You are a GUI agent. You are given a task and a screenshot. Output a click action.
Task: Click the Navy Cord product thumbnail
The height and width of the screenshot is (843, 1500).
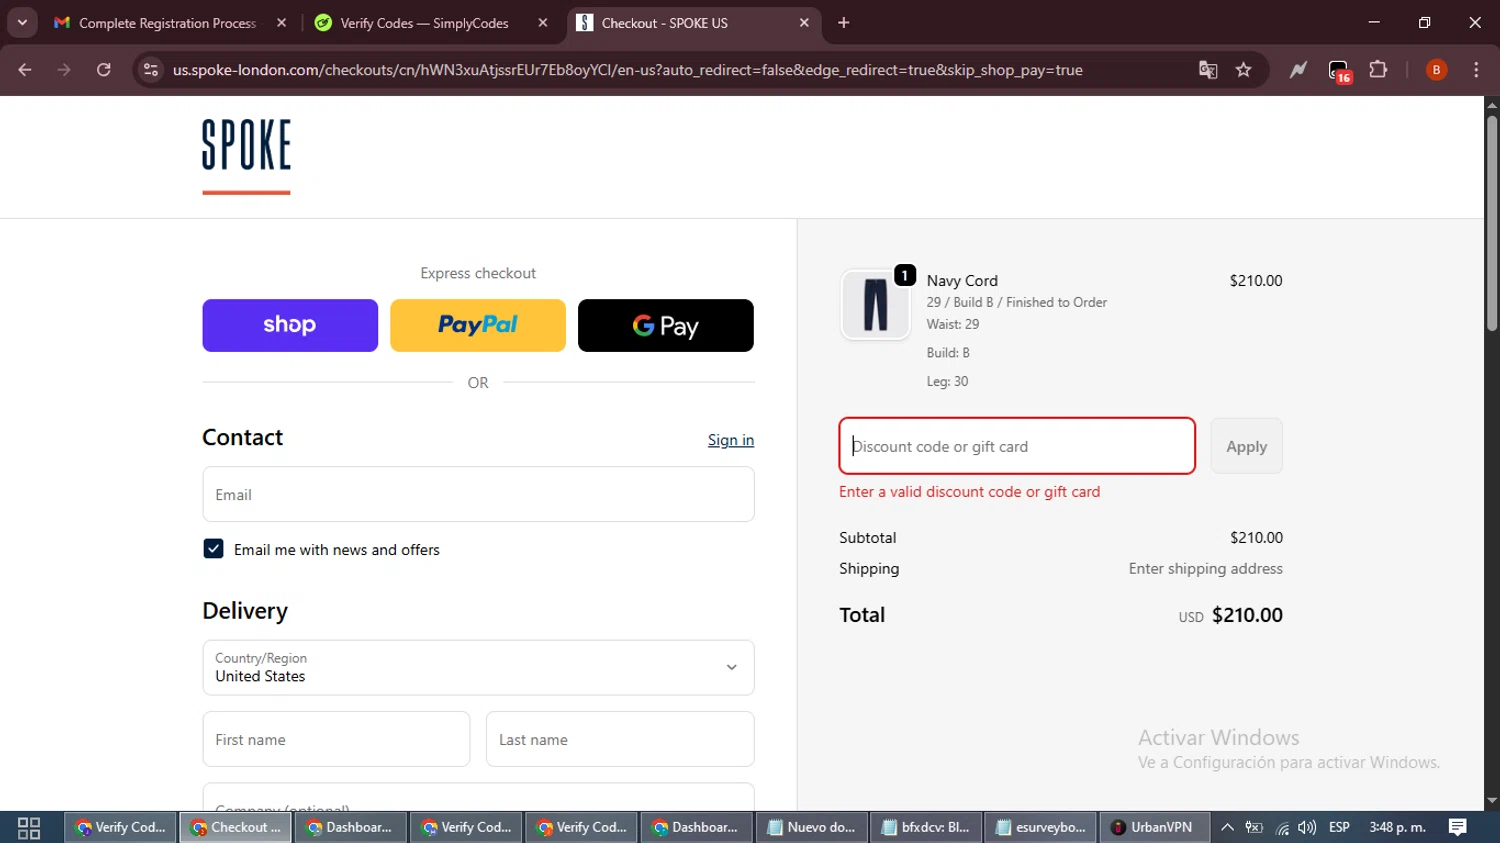875,305
